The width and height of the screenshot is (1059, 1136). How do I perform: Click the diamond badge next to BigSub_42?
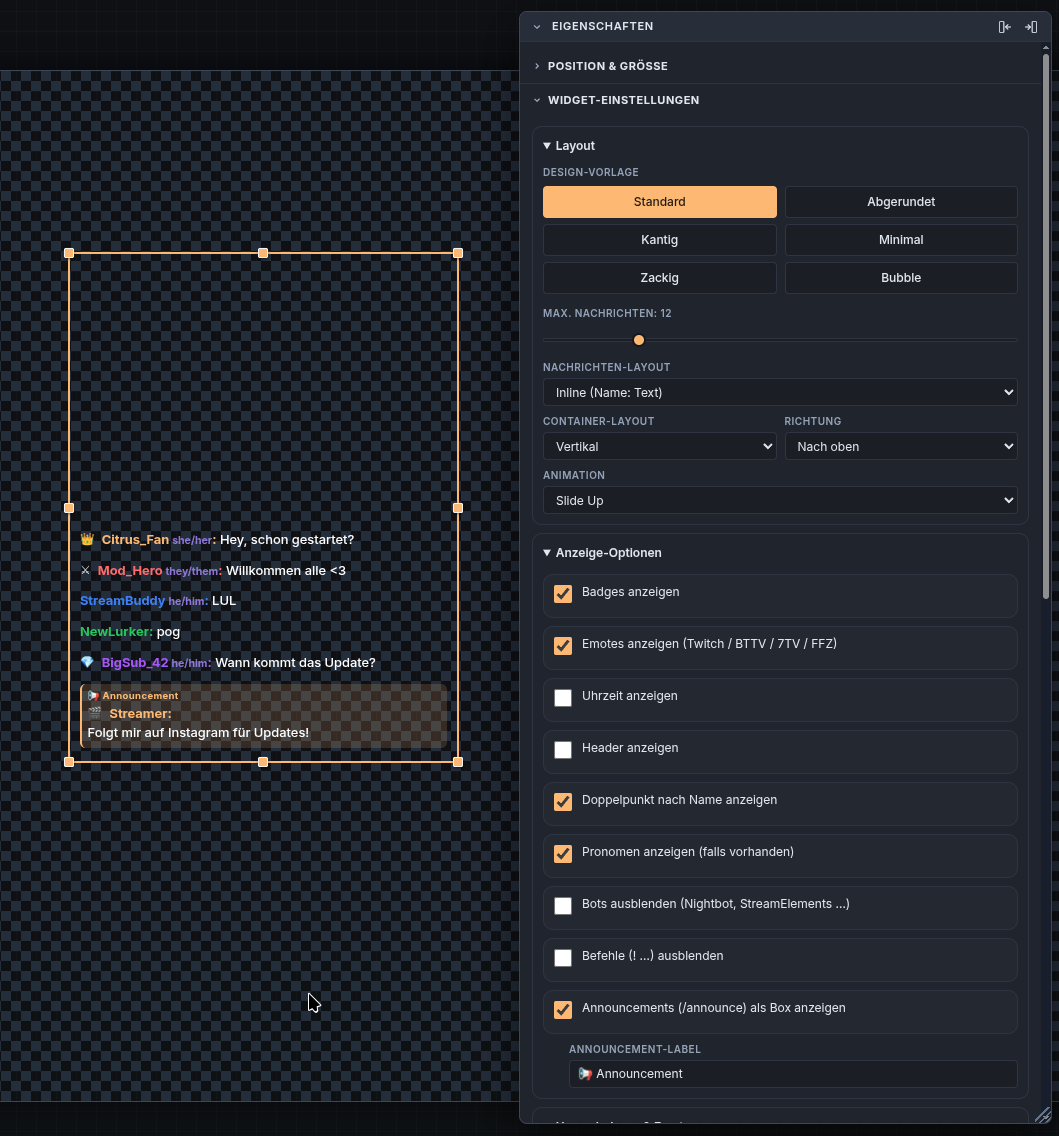point(88,662)
